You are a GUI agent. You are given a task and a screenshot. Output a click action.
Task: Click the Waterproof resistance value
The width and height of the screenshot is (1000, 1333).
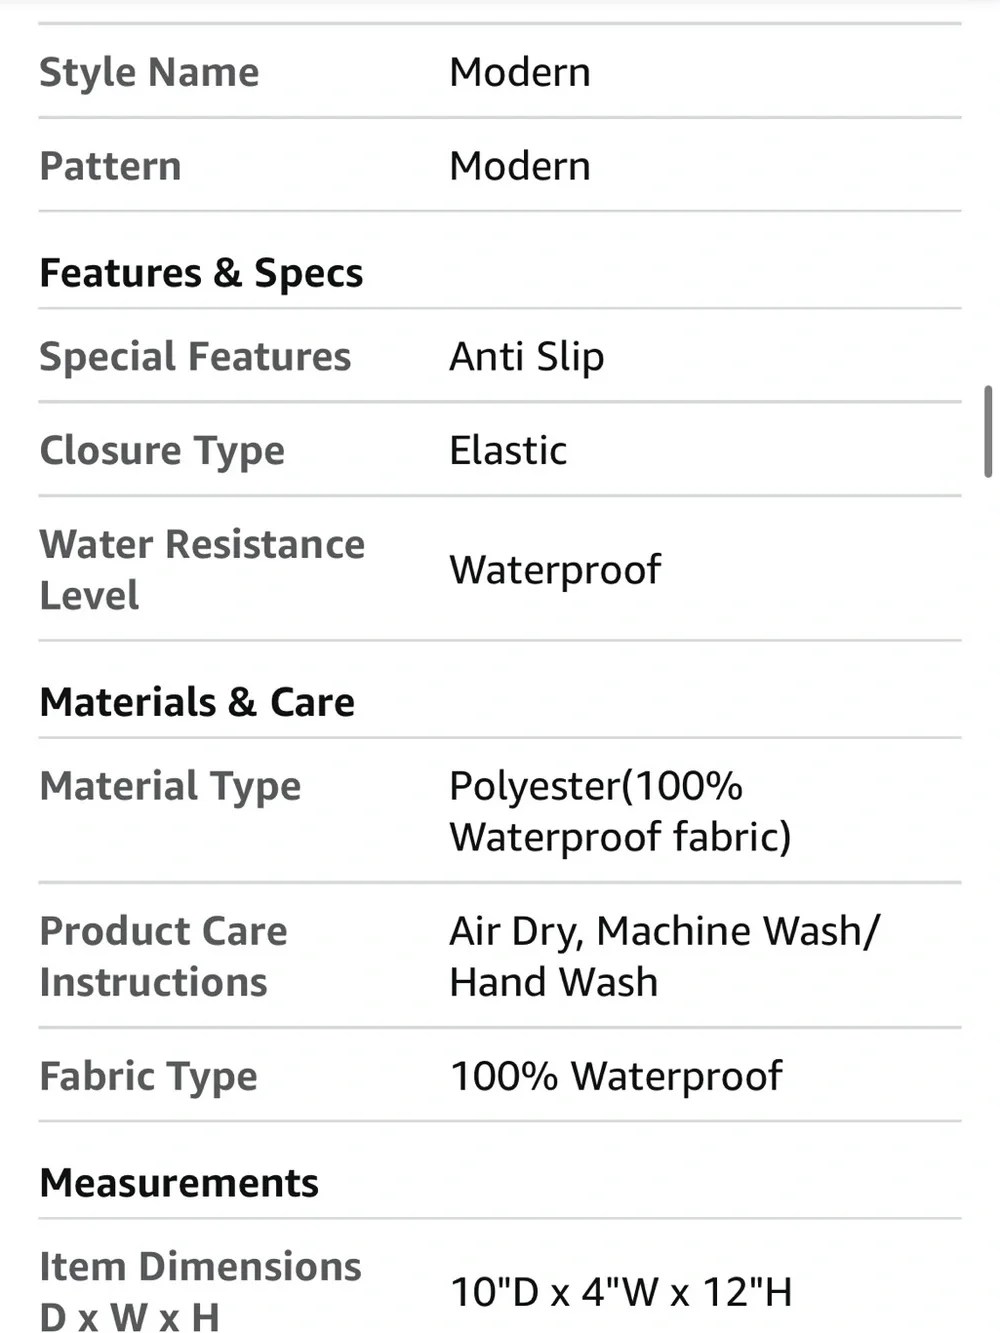555,570
